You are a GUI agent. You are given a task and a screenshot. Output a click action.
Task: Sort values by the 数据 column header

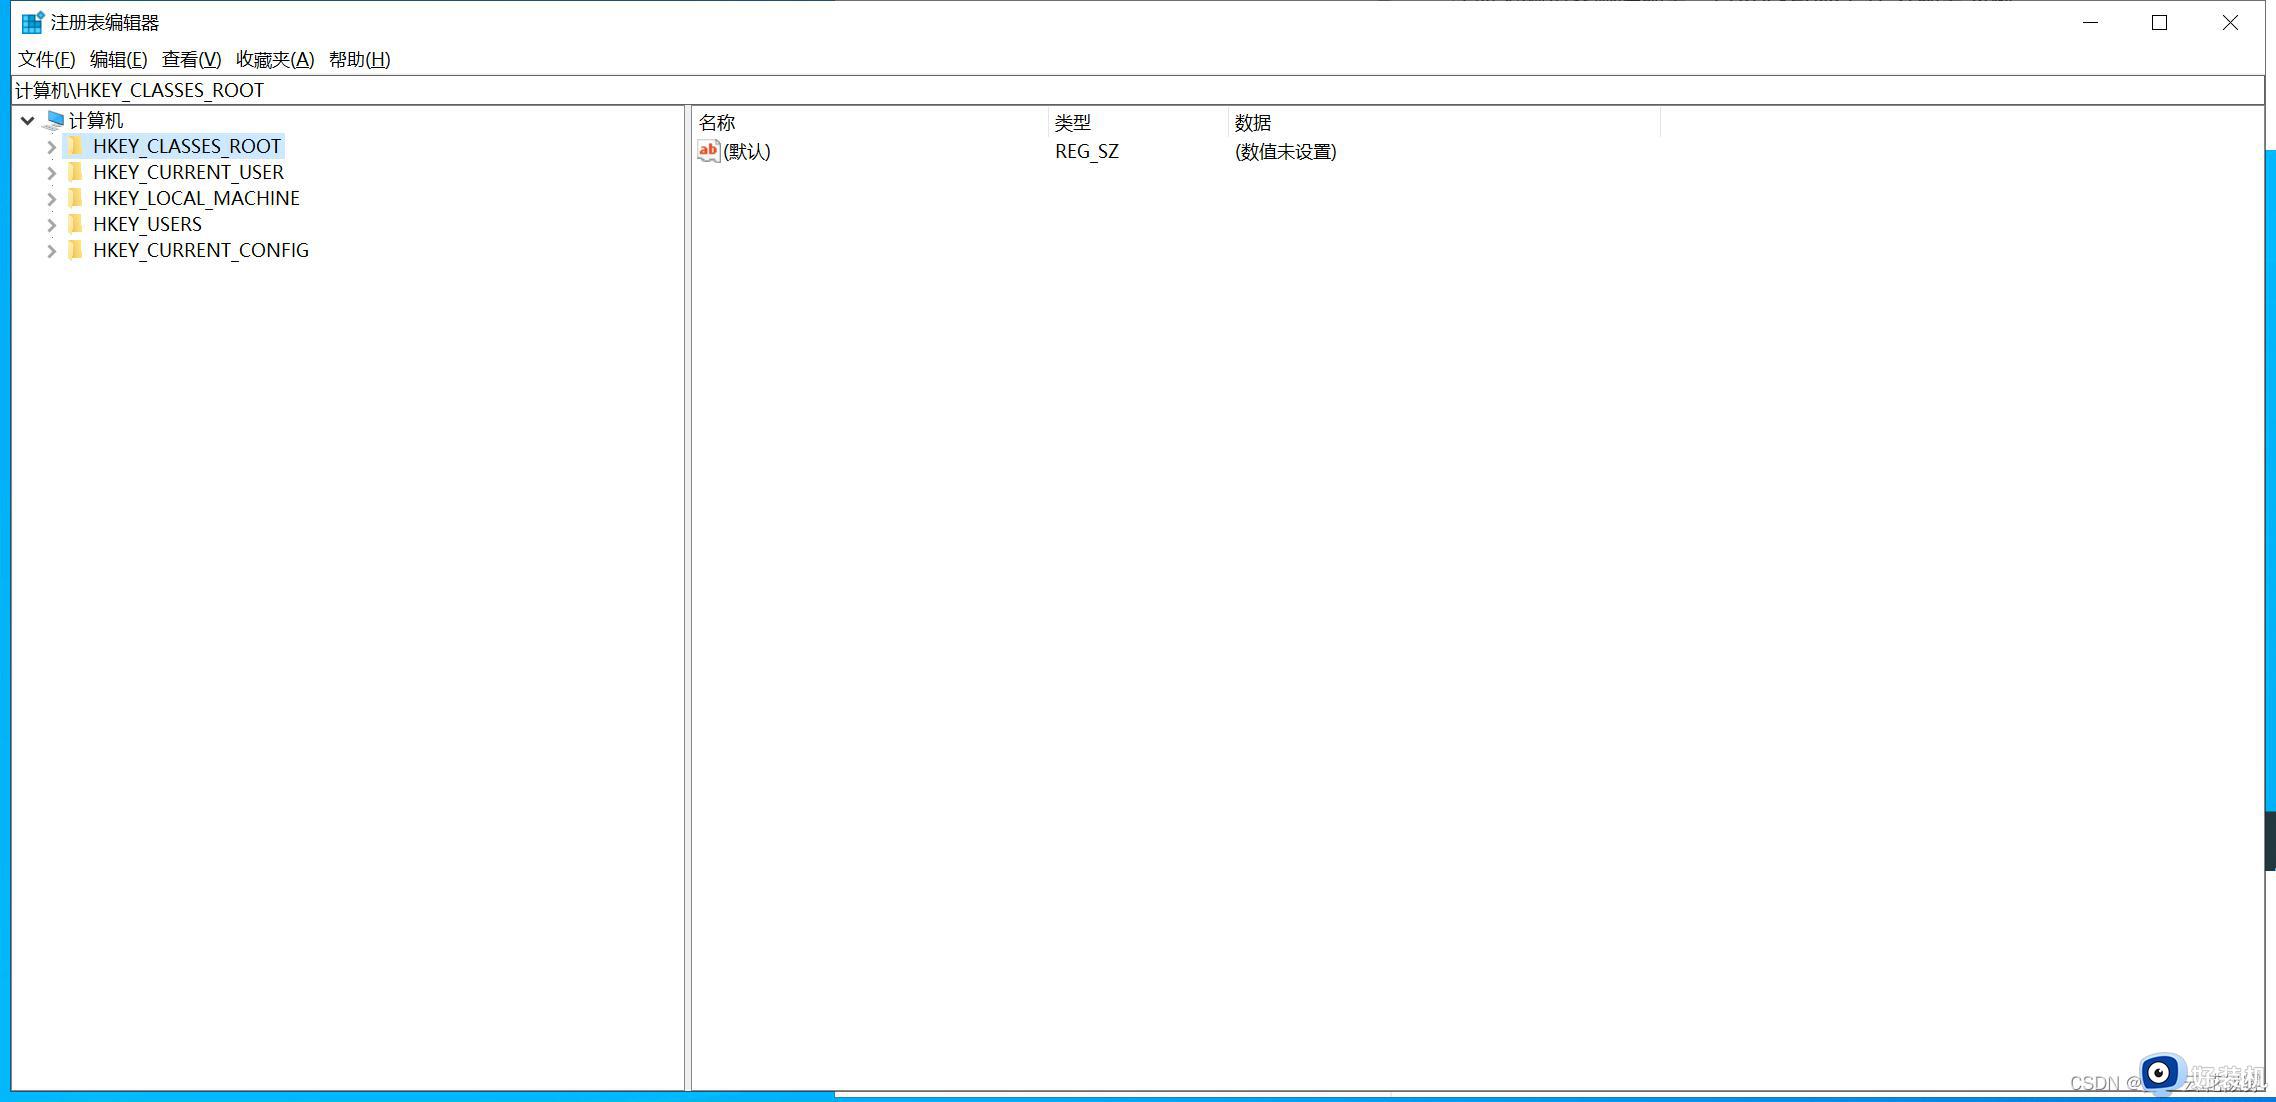(1444, 123)
